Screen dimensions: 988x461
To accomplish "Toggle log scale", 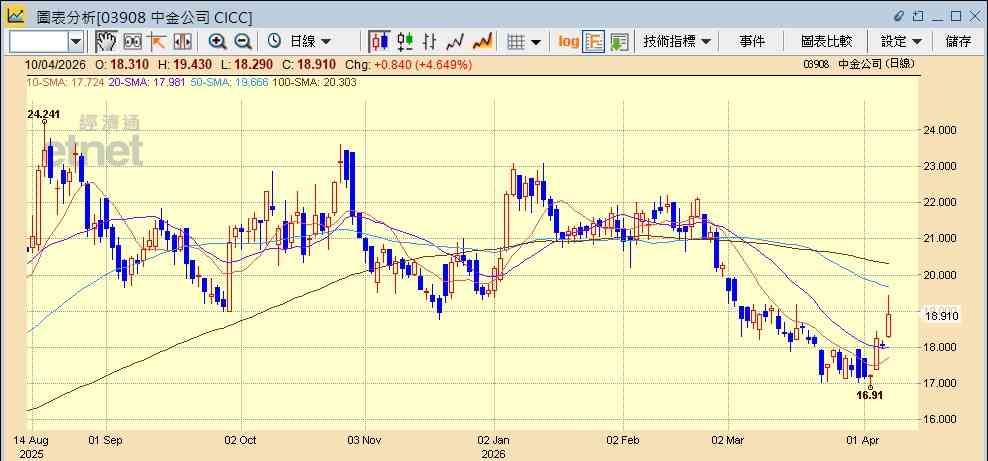I will (568, 42).
